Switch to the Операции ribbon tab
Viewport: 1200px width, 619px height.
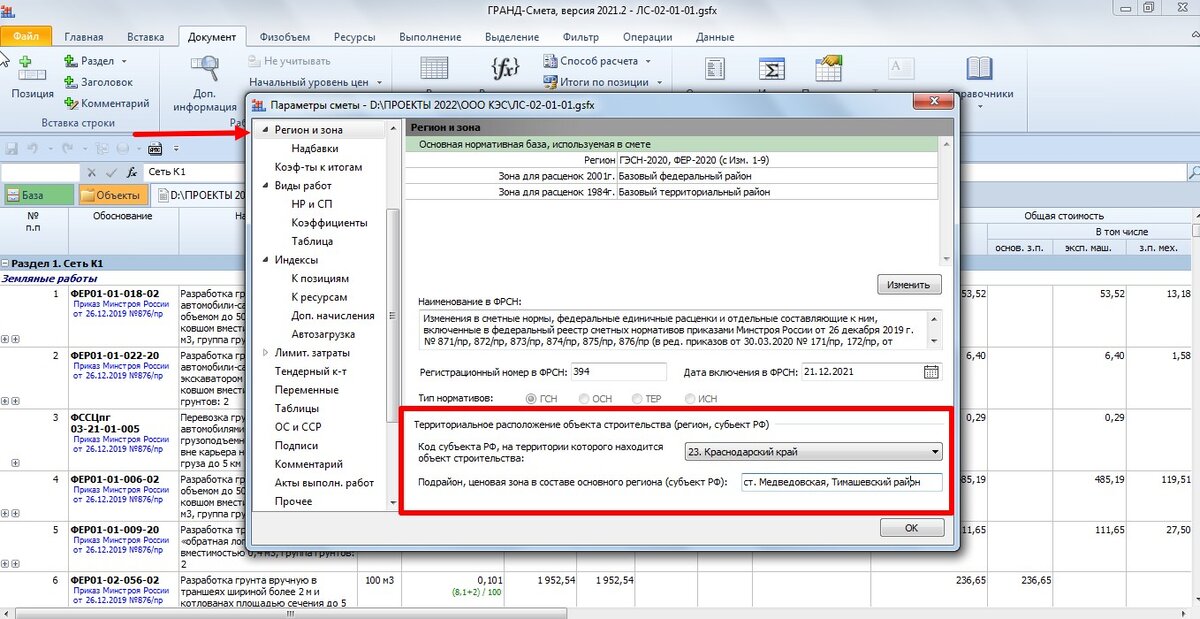(647, 37)
